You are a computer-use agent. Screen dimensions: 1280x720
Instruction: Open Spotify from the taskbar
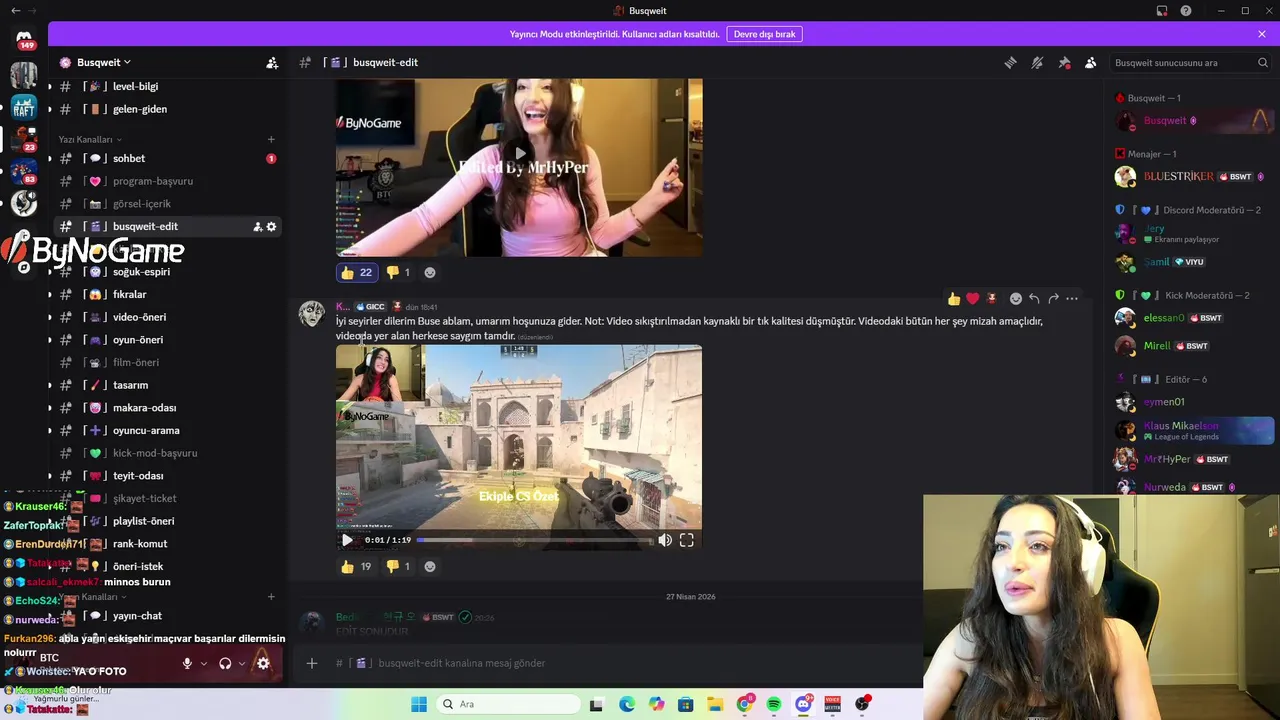[x=774, y=704]
